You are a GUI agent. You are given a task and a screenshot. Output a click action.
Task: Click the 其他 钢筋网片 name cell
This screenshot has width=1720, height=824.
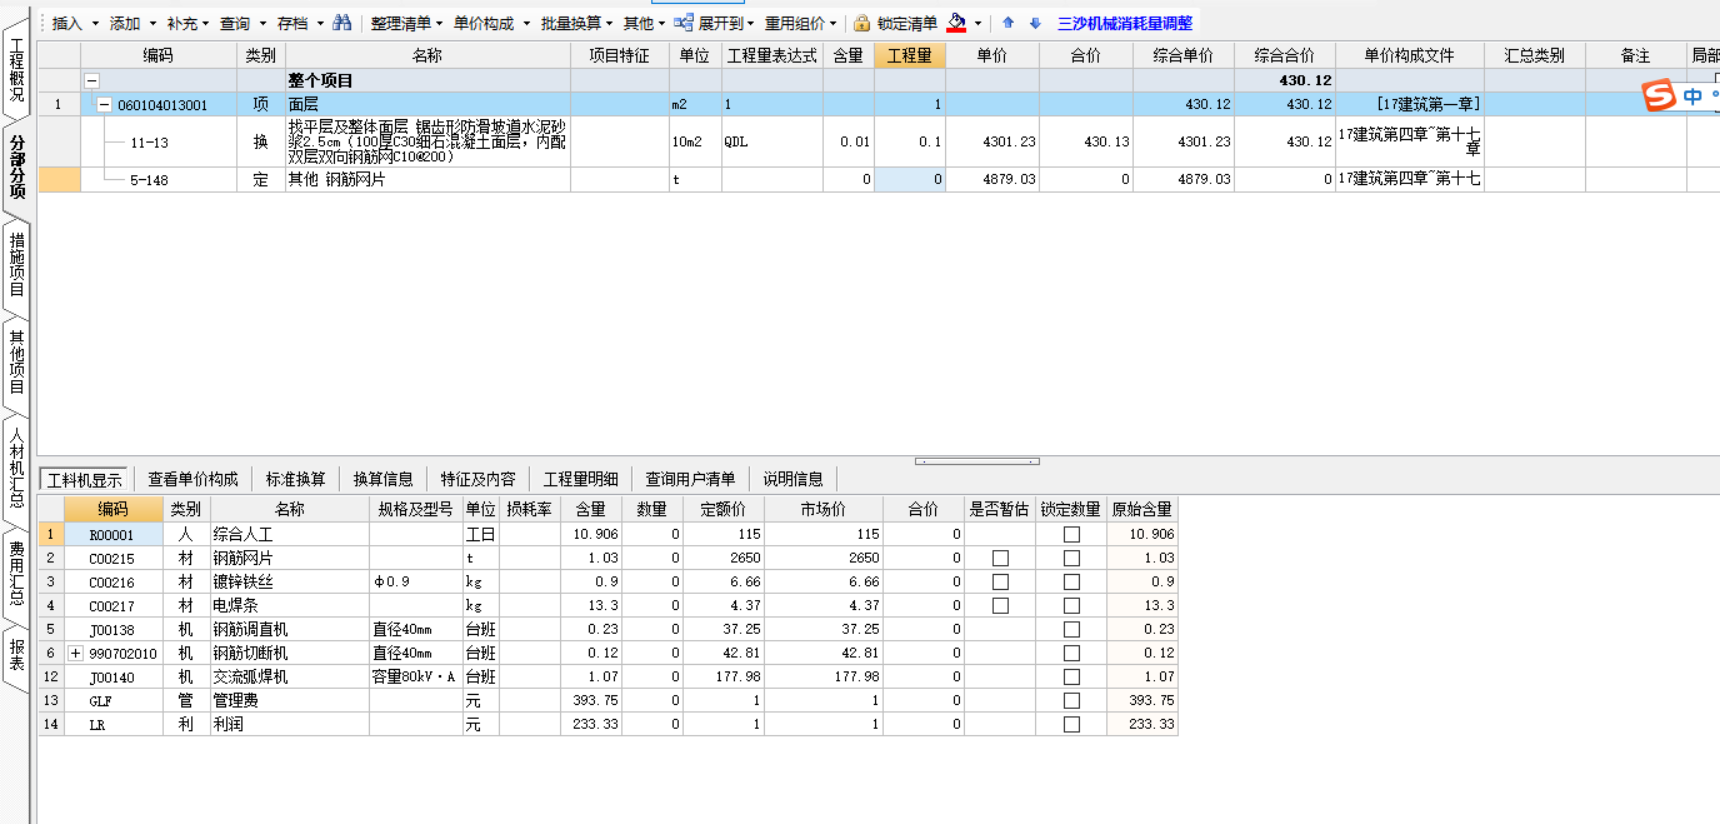coord(428,179)
